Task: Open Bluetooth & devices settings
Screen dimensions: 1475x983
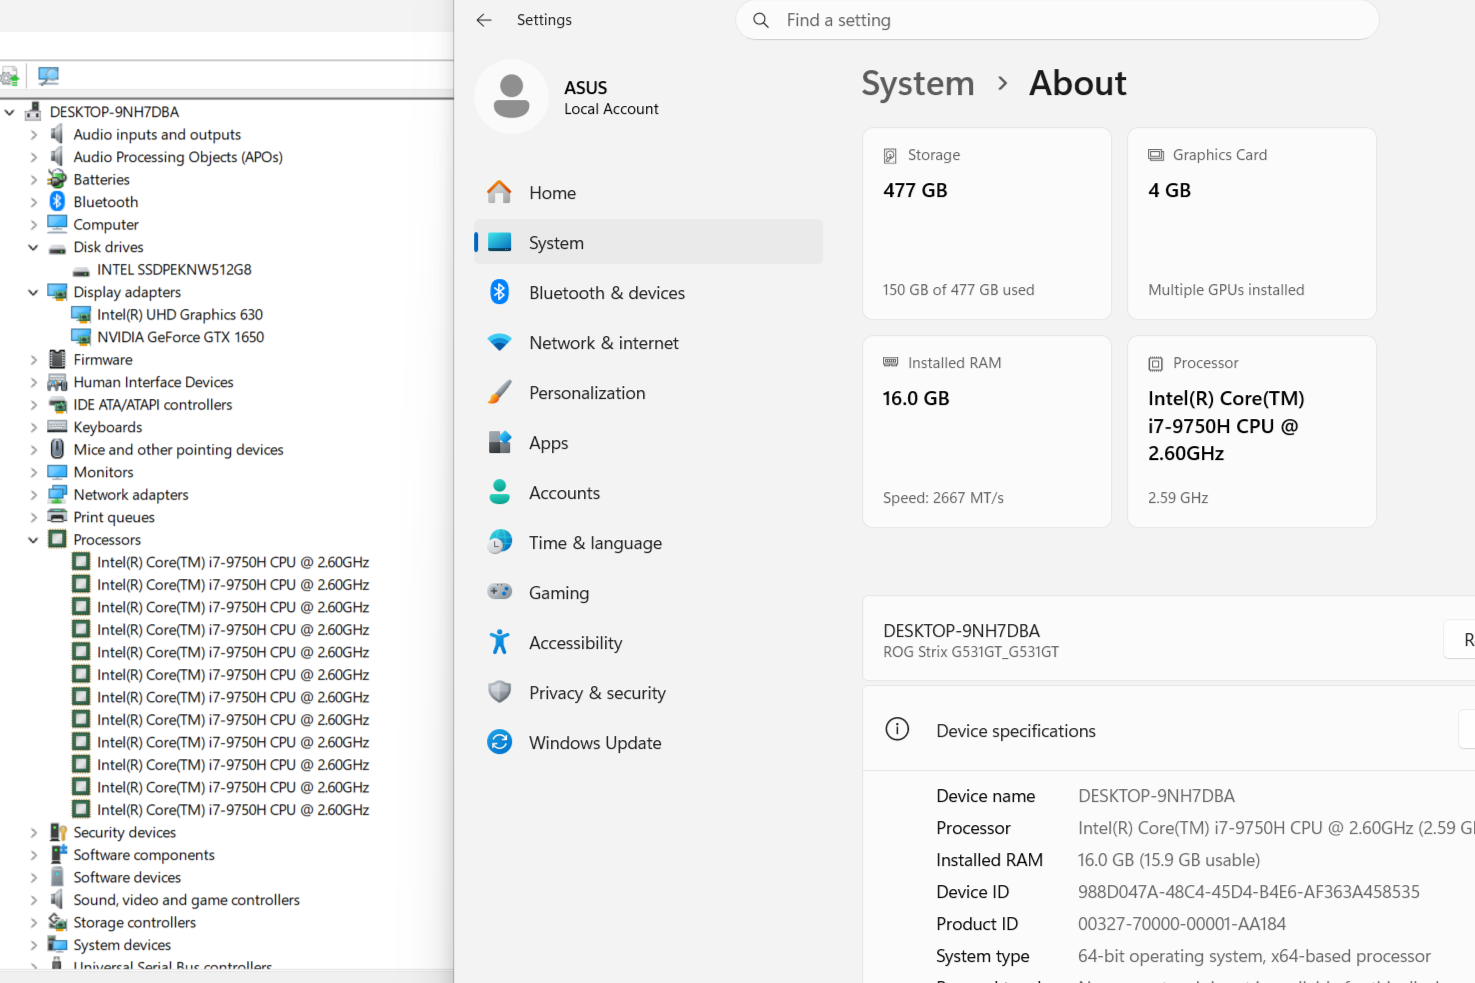Action: pos(648,292)
